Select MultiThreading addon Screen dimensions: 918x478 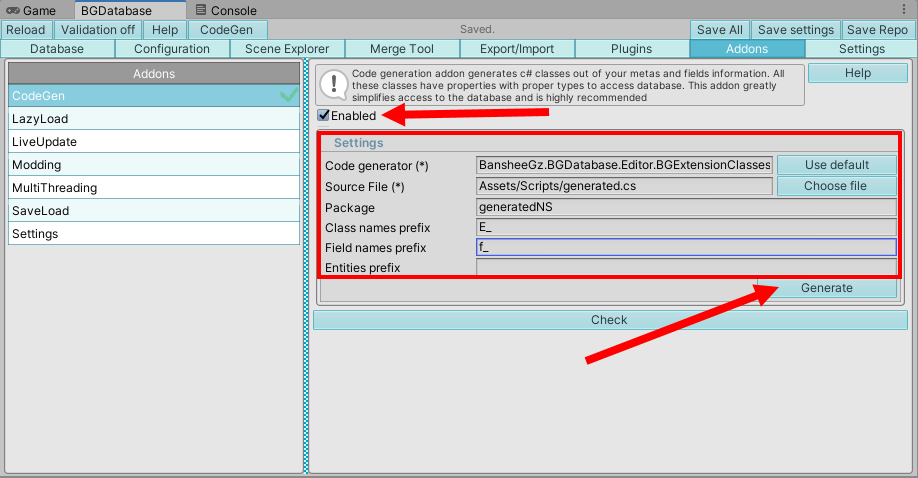154,187
